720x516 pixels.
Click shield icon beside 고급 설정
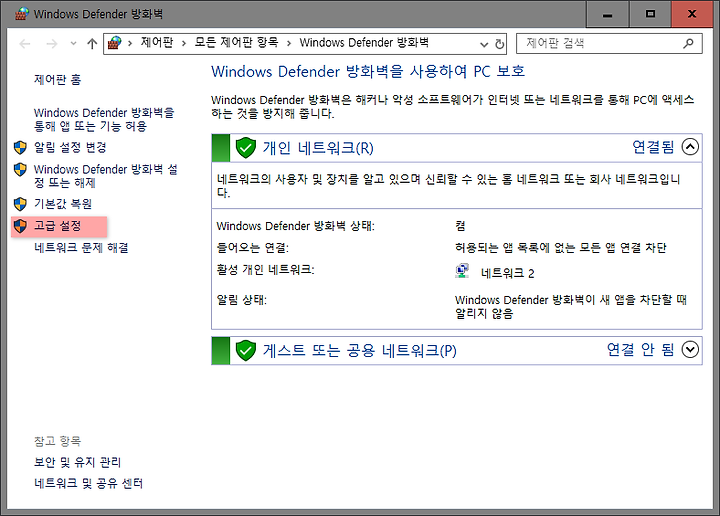(20, 226)
